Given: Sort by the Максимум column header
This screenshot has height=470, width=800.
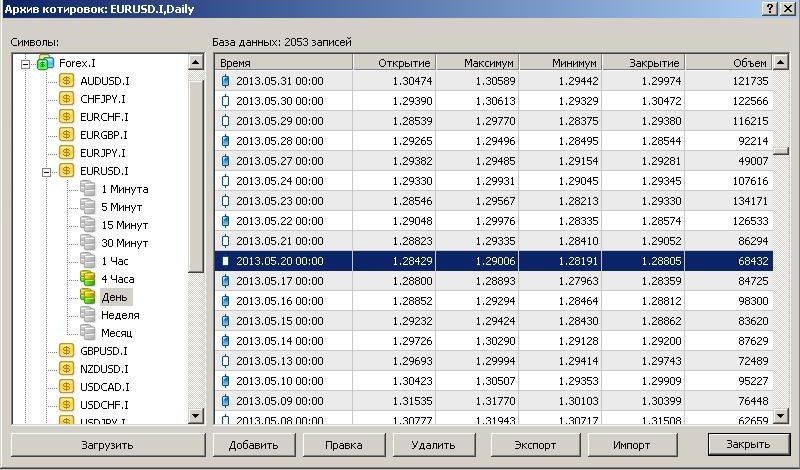Looking at the screenshot, I should [478, 63].
